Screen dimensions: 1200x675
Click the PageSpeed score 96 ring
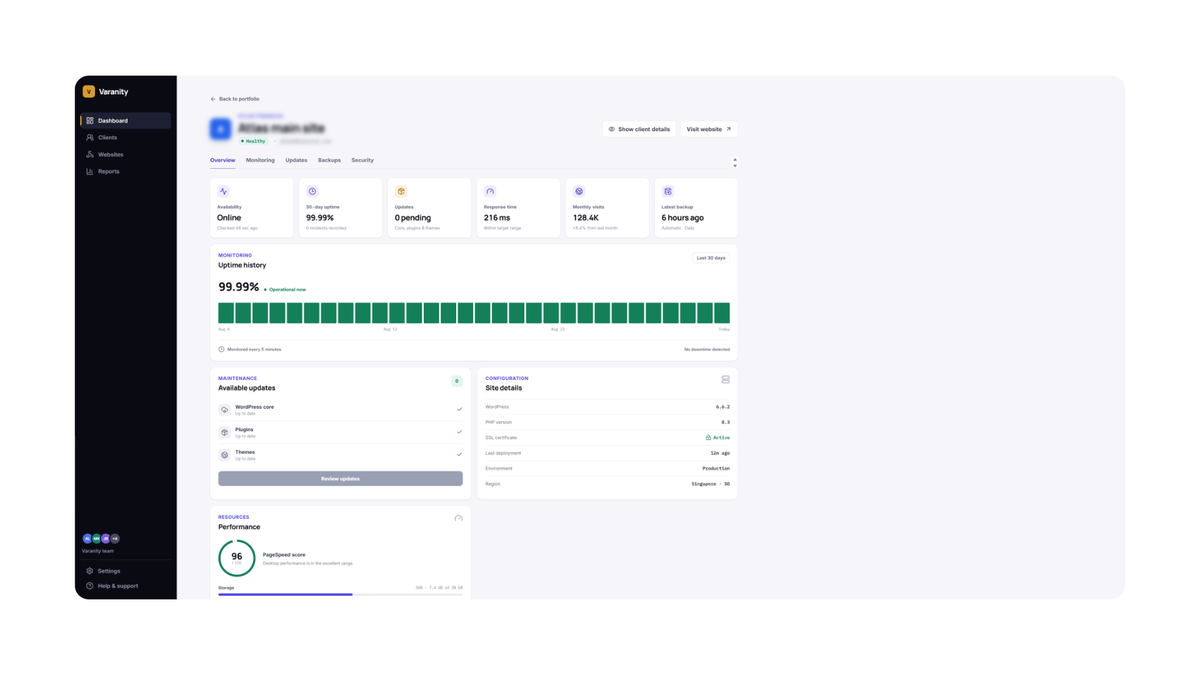[237, 558]
